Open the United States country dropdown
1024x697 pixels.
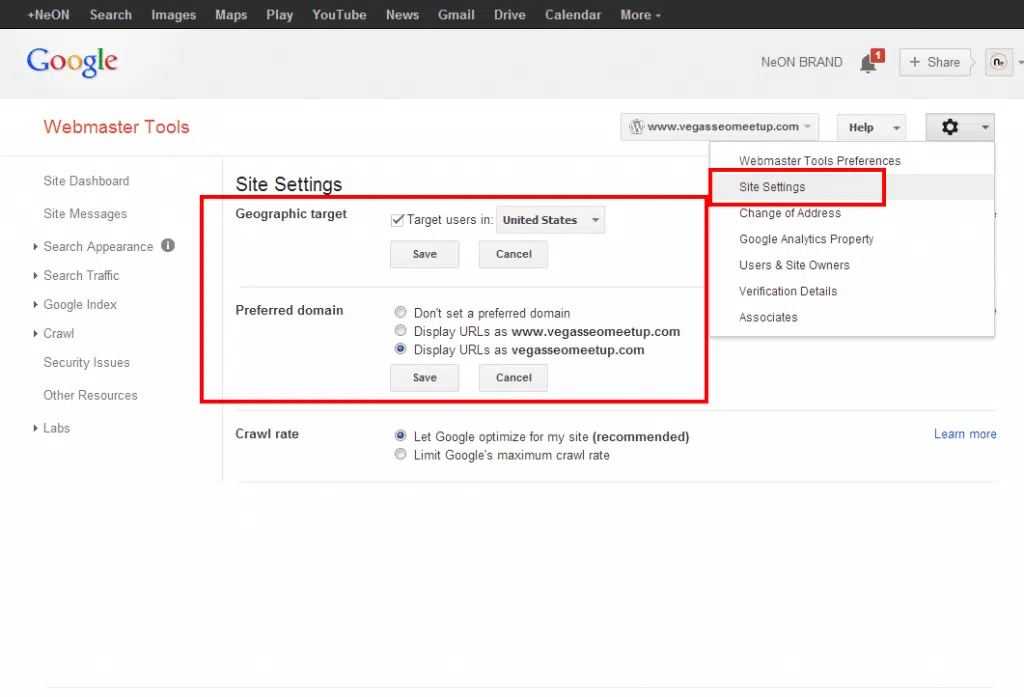(x=551, y=220)
